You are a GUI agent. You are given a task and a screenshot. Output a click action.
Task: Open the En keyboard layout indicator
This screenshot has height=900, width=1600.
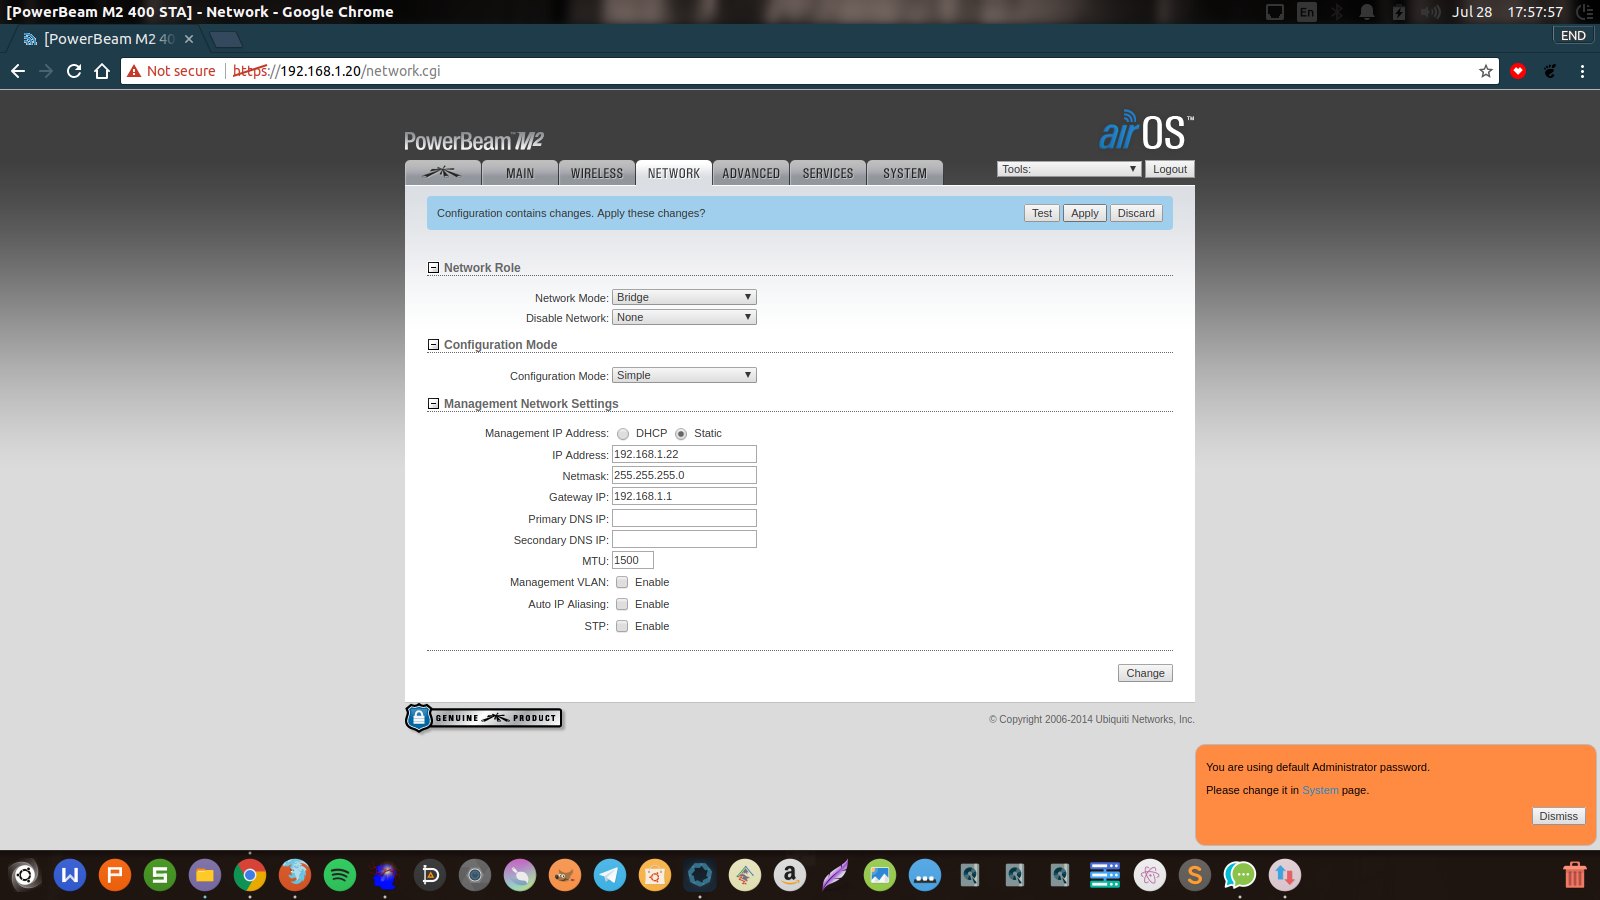1307,12
